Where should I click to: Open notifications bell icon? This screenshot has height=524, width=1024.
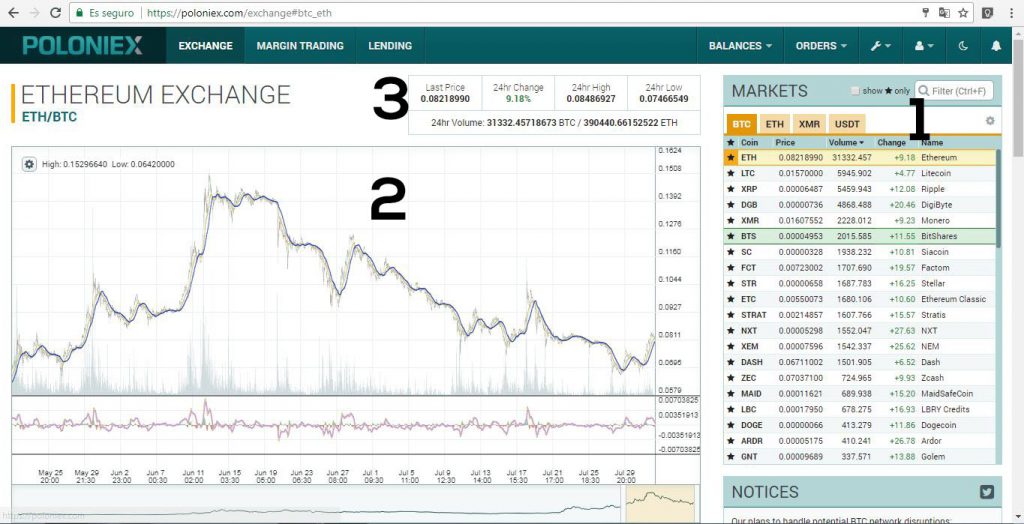click(x=996, y=46)
